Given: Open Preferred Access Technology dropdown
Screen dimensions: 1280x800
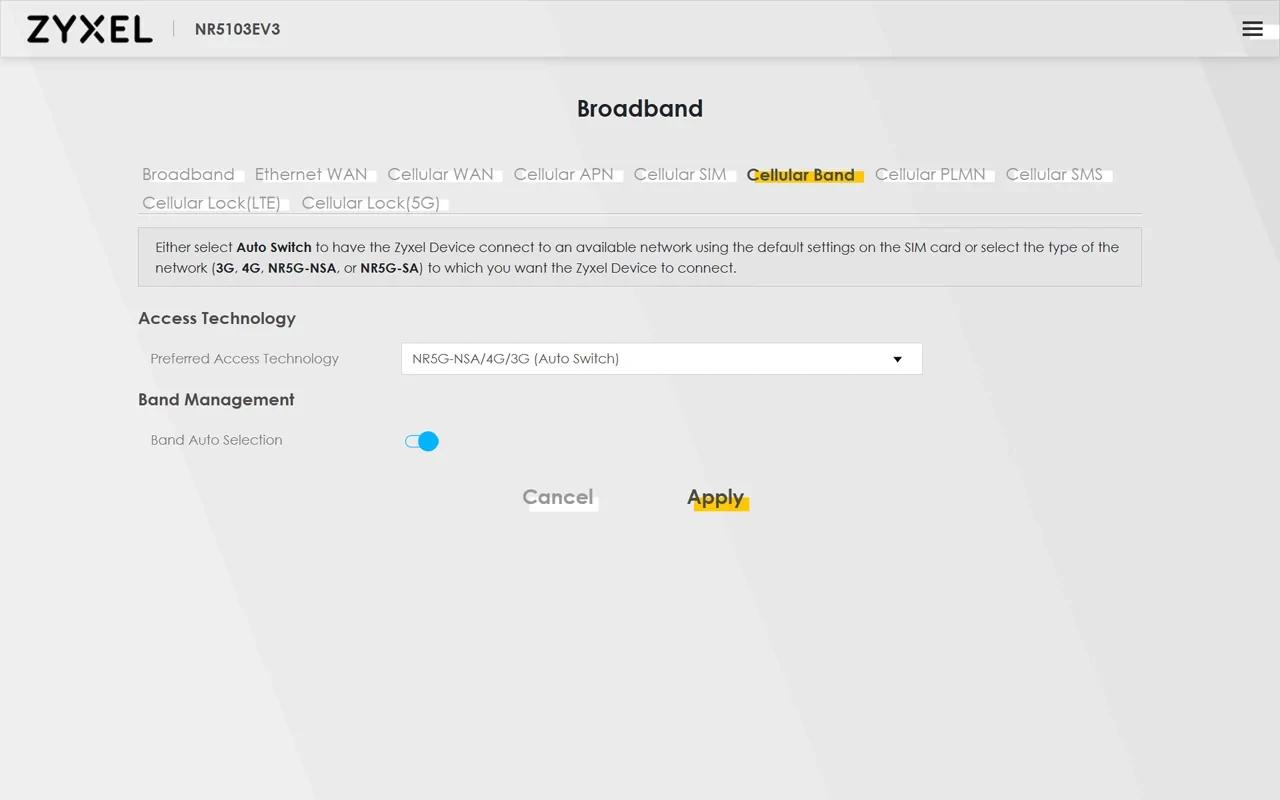Looking at the screenshot, I should (x=661, y=359).
